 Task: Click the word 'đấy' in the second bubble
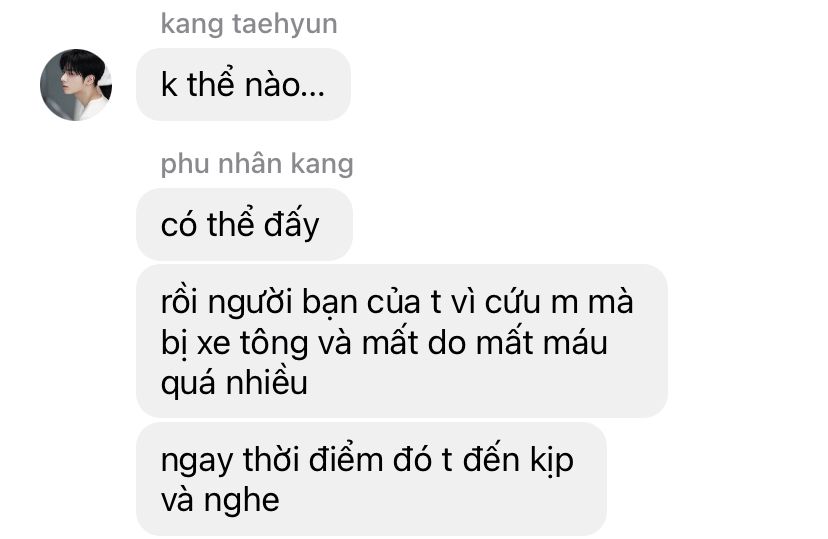(x=291, y=224)
